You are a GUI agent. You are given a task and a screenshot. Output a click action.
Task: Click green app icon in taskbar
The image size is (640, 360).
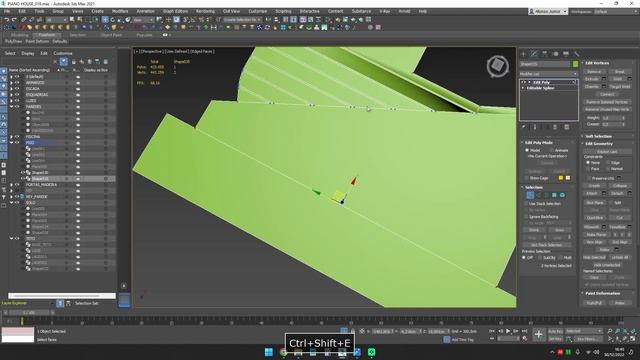tap(371, 352)
